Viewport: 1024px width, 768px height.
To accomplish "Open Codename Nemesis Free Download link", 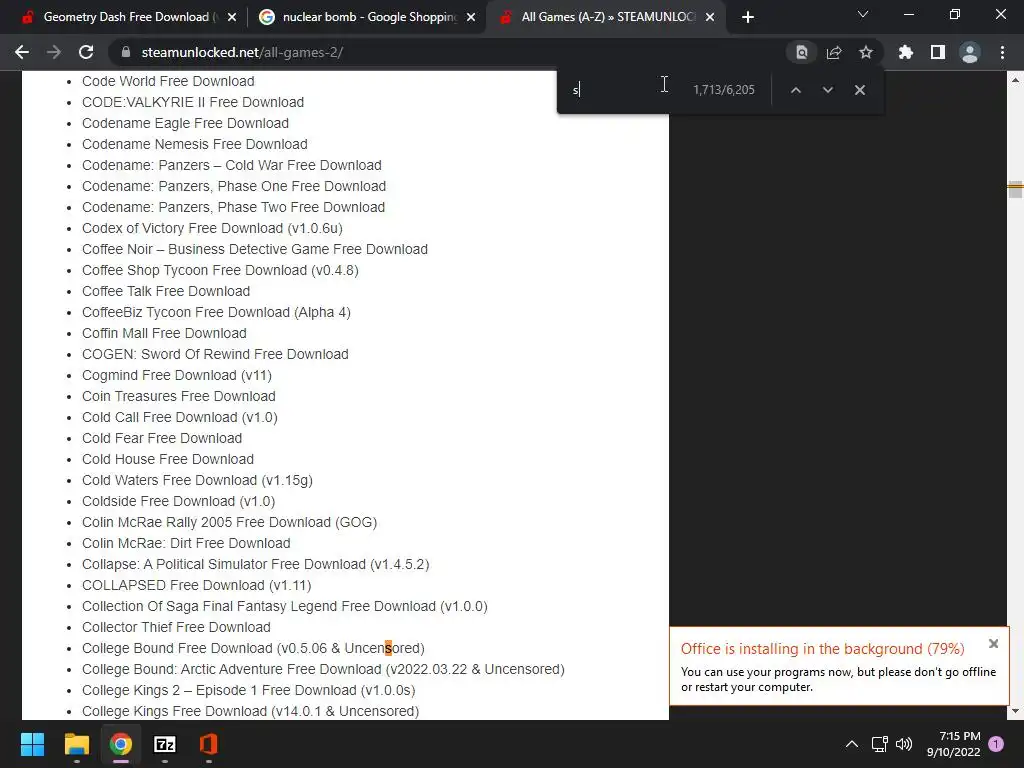I will click(195, 144).
